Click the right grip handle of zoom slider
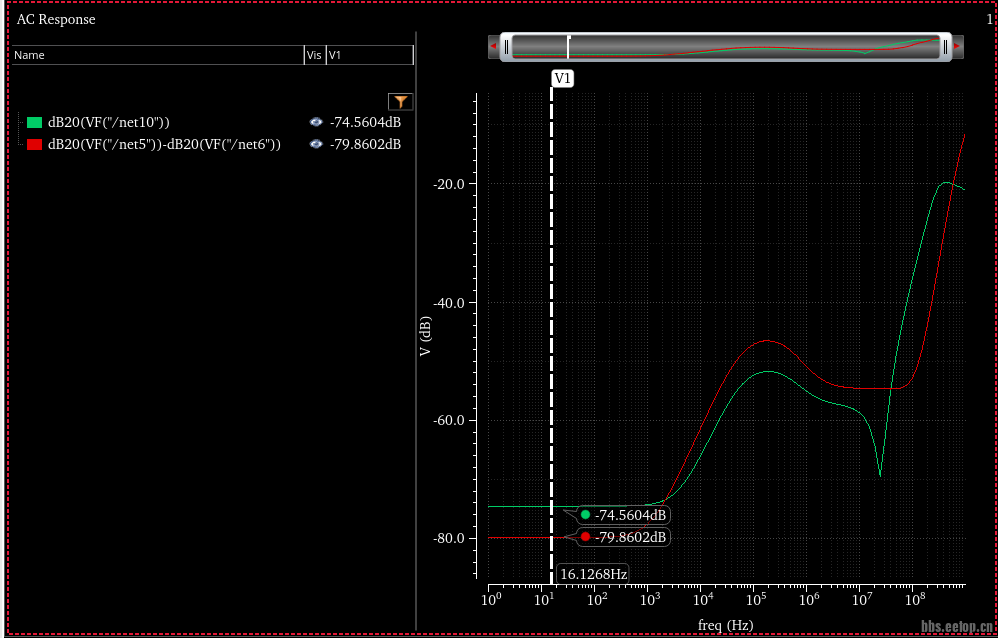The width and height of the screenshot is (998, 638). [x=946, y=46]
